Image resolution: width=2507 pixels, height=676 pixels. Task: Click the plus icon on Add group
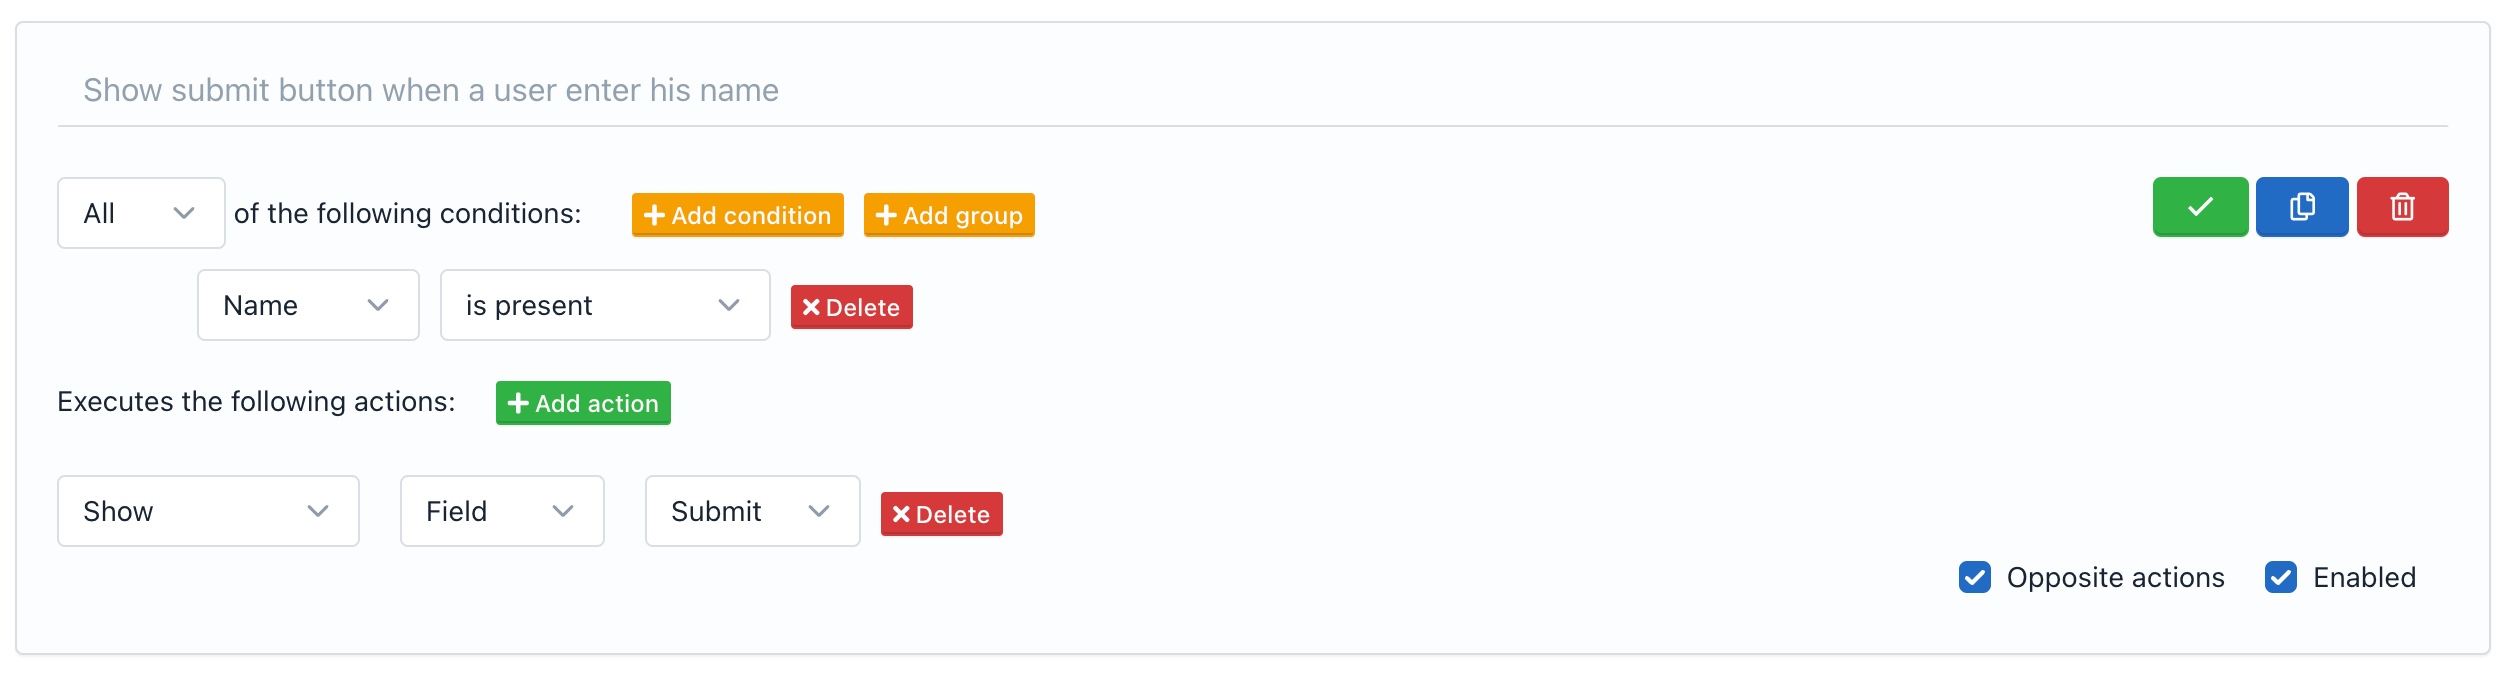(x=885, y=215)
